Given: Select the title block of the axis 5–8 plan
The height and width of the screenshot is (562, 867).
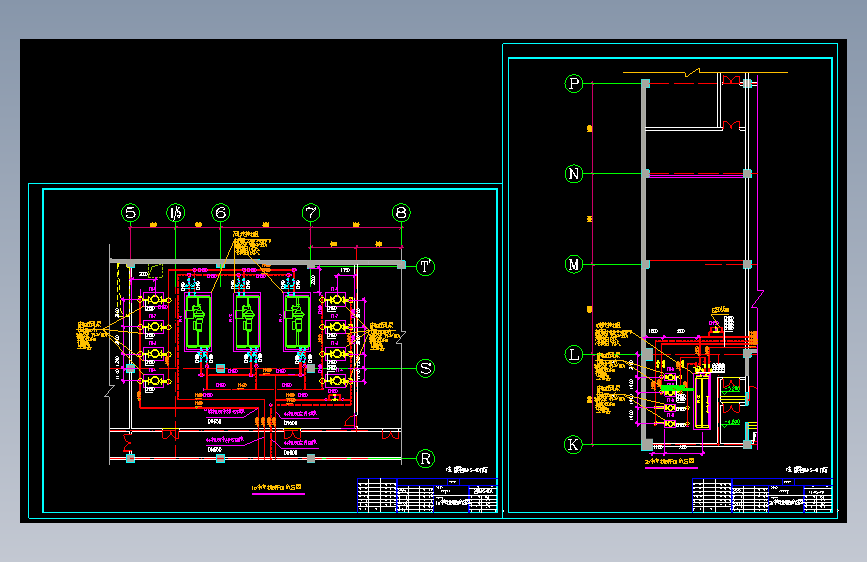Looking at the screenshot, I should [427, 495].
